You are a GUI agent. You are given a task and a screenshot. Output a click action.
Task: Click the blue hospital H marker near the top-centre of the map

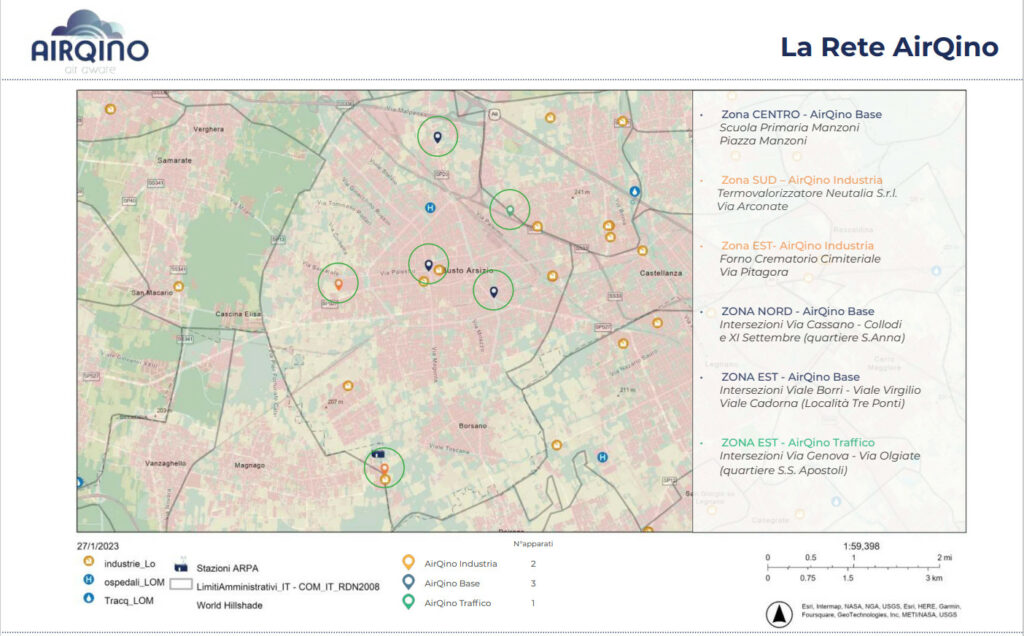[430, 208]
